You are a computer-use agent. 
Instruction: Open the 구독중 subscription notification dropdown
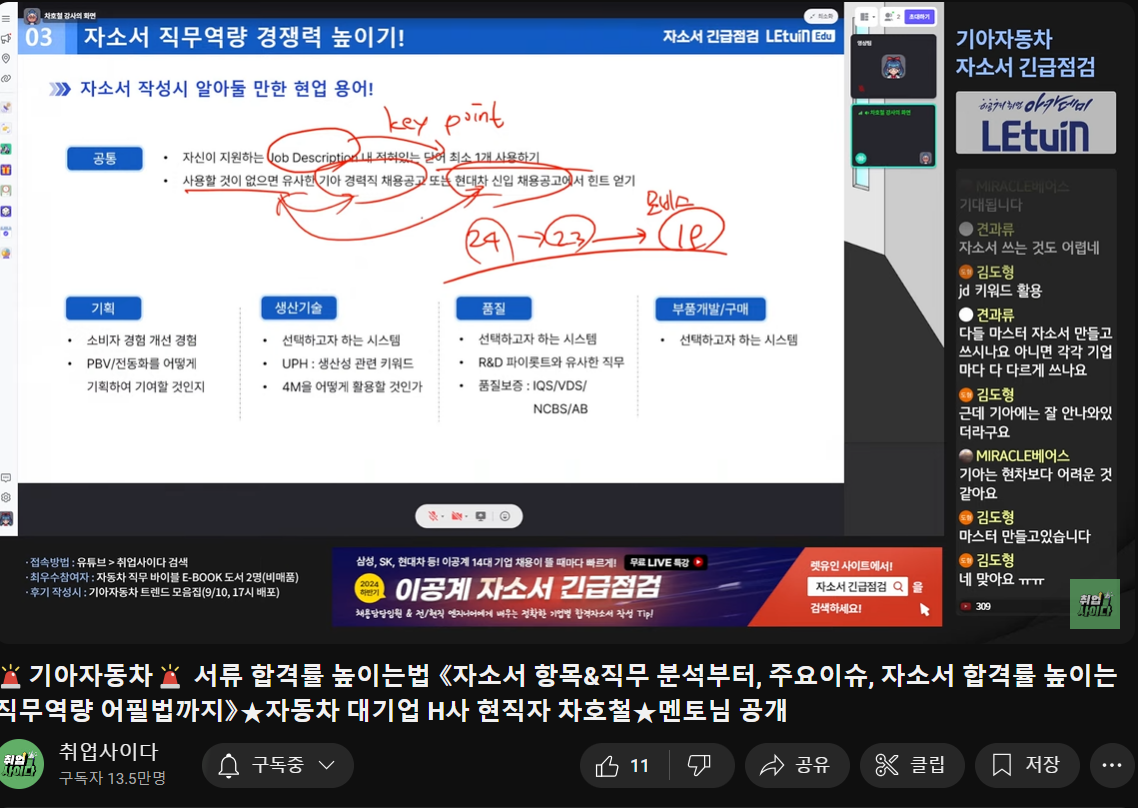coord(278,765)
